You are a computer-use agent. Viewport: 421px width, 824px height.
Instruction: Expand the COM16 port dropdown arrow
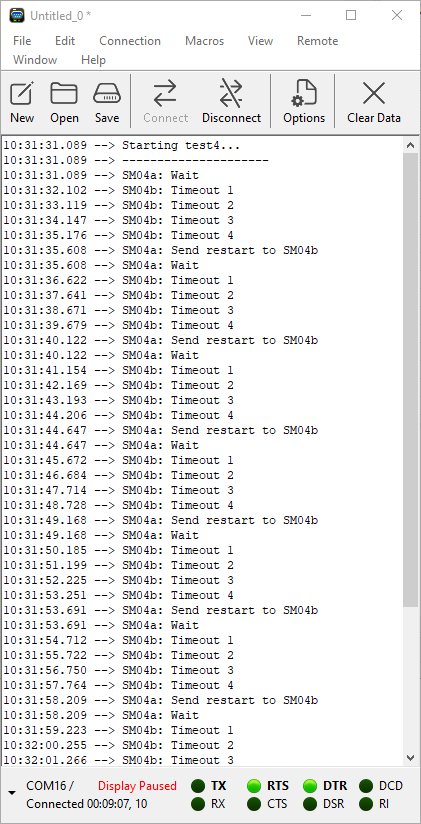[12, 793]
